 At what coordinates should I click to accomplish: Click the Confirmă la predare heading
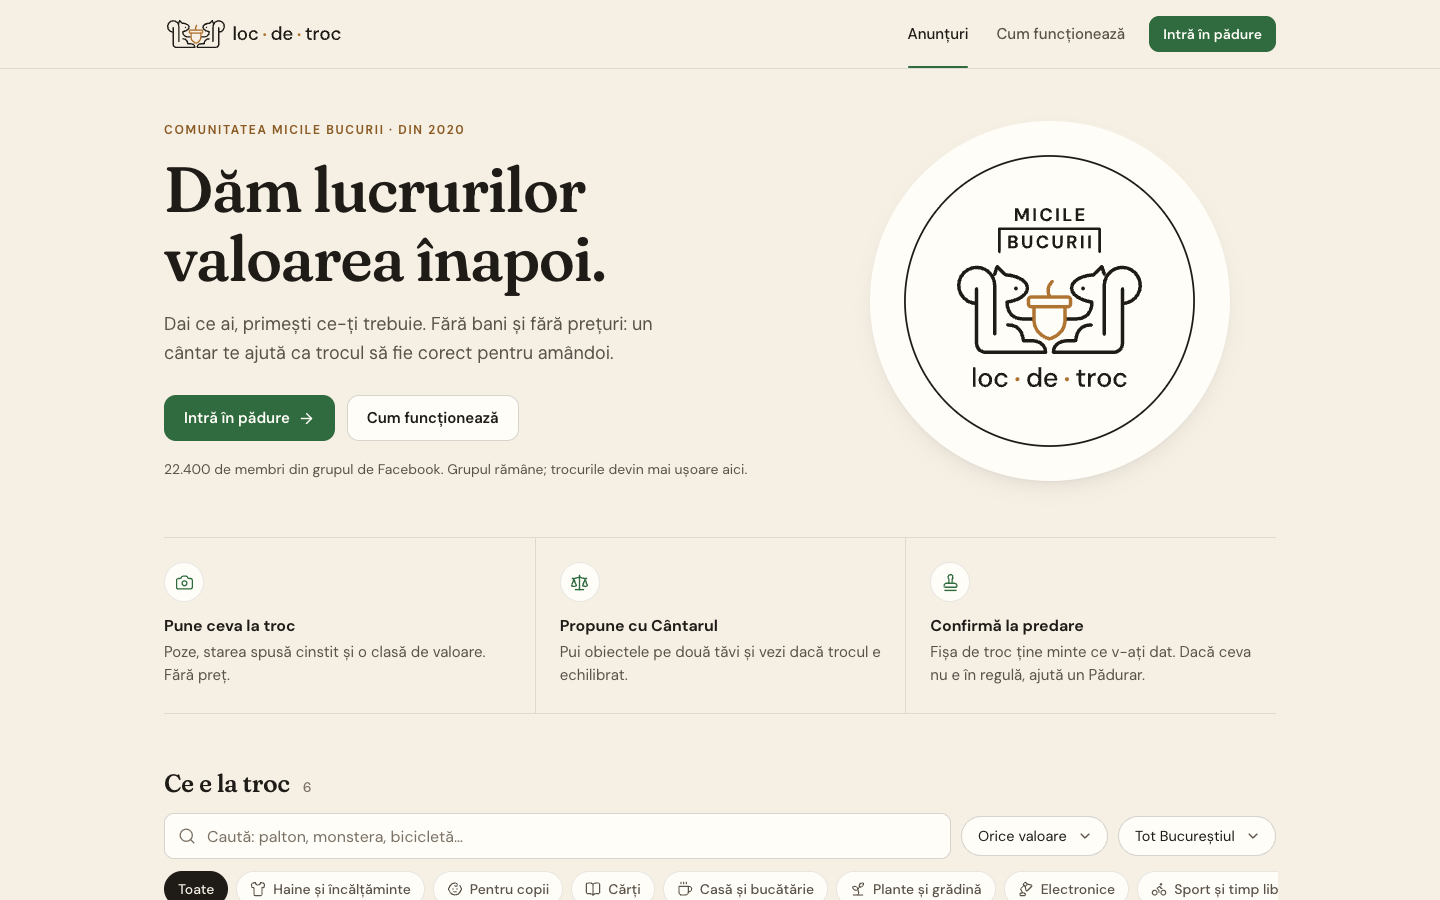click(x=1007, y=626)
